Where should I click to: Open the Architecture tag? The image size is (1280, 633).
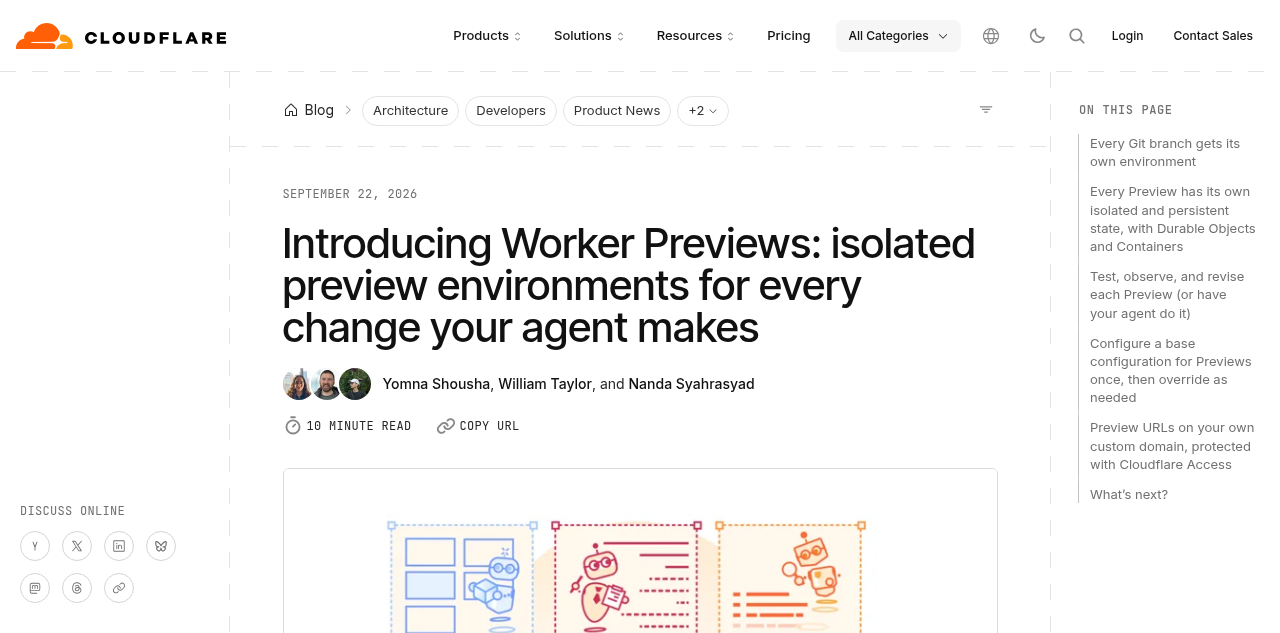[410, 111]
